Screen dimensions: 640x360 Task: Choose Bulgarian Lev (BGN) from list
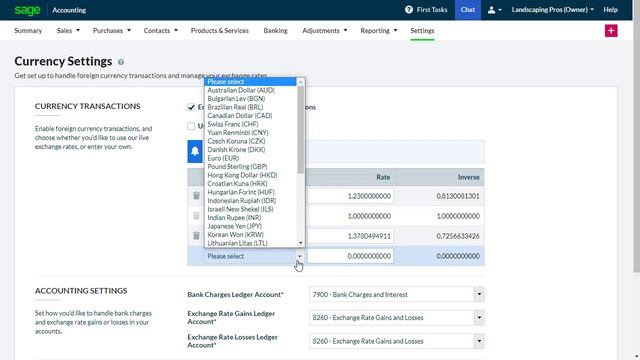click(250, 99)
